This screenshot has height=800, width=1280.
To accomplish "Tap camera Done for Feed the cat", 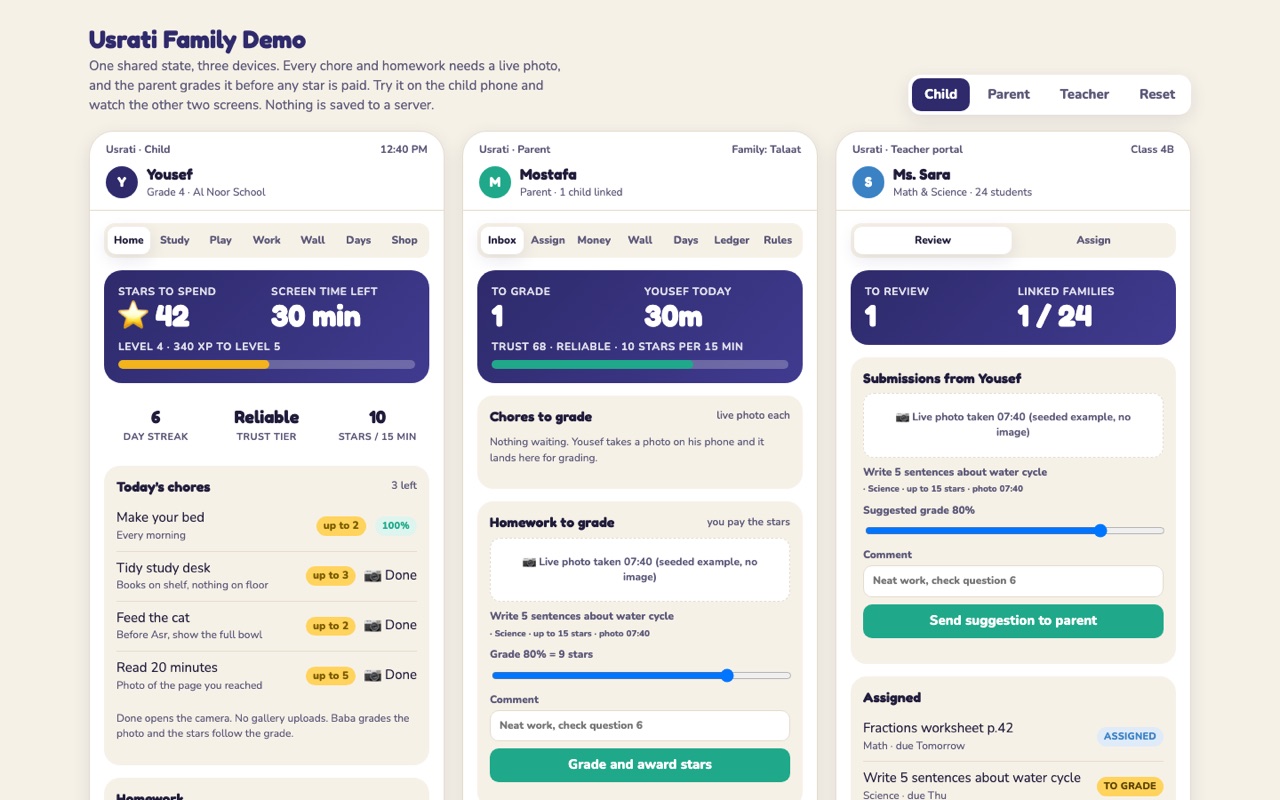I will pos(390,625).
